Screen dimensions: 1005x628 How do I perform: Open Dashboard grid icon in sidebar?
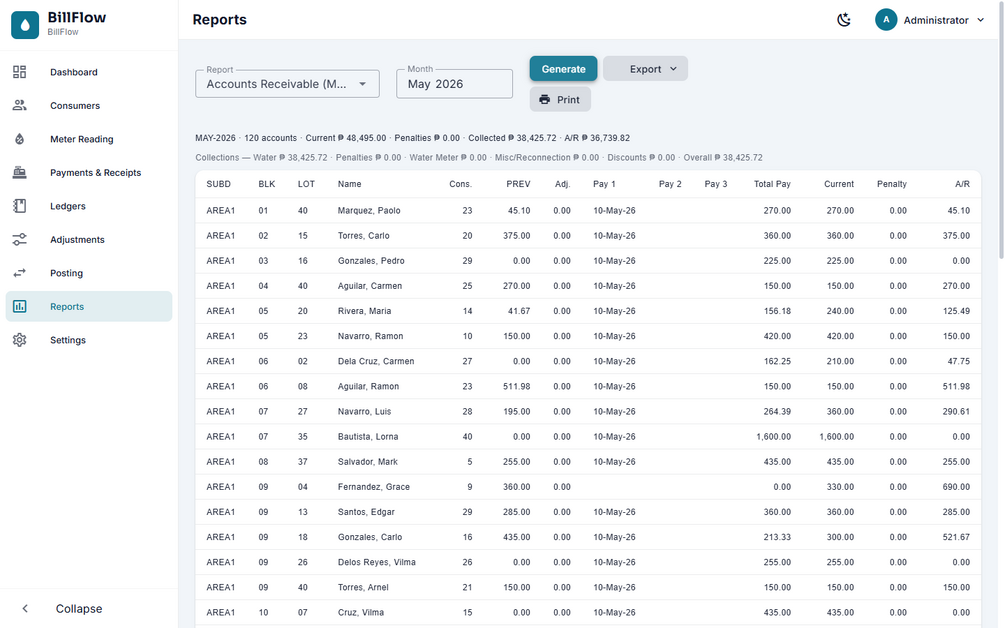20,72
